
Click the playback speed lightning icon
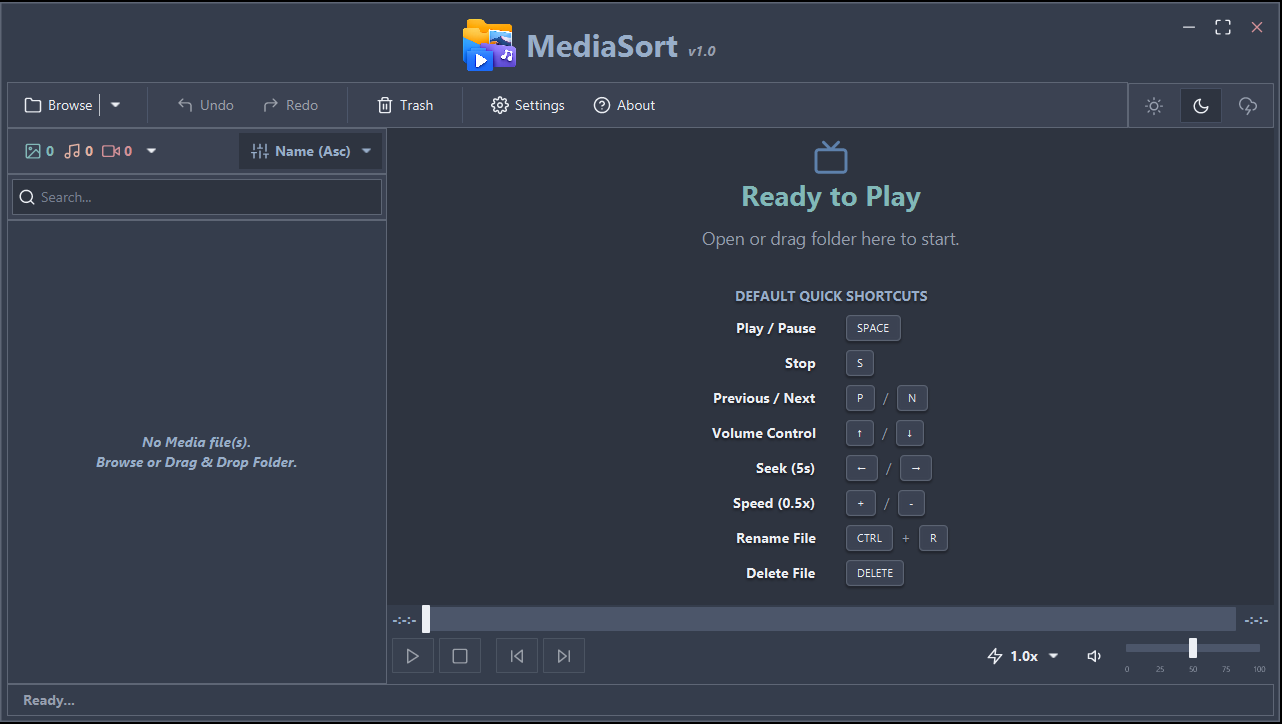(994, 655)
